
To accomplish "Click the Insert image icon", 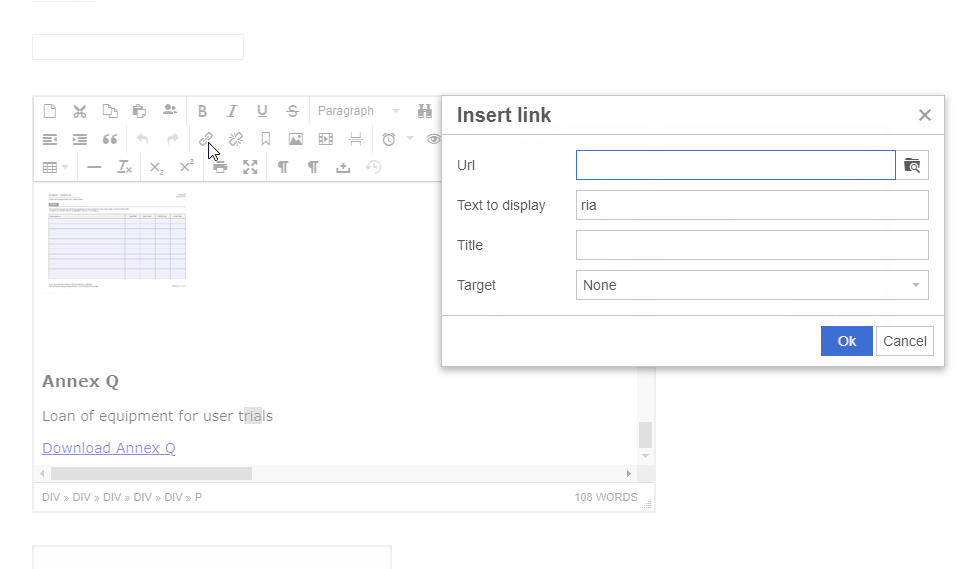I will click(x=296, y=139).
